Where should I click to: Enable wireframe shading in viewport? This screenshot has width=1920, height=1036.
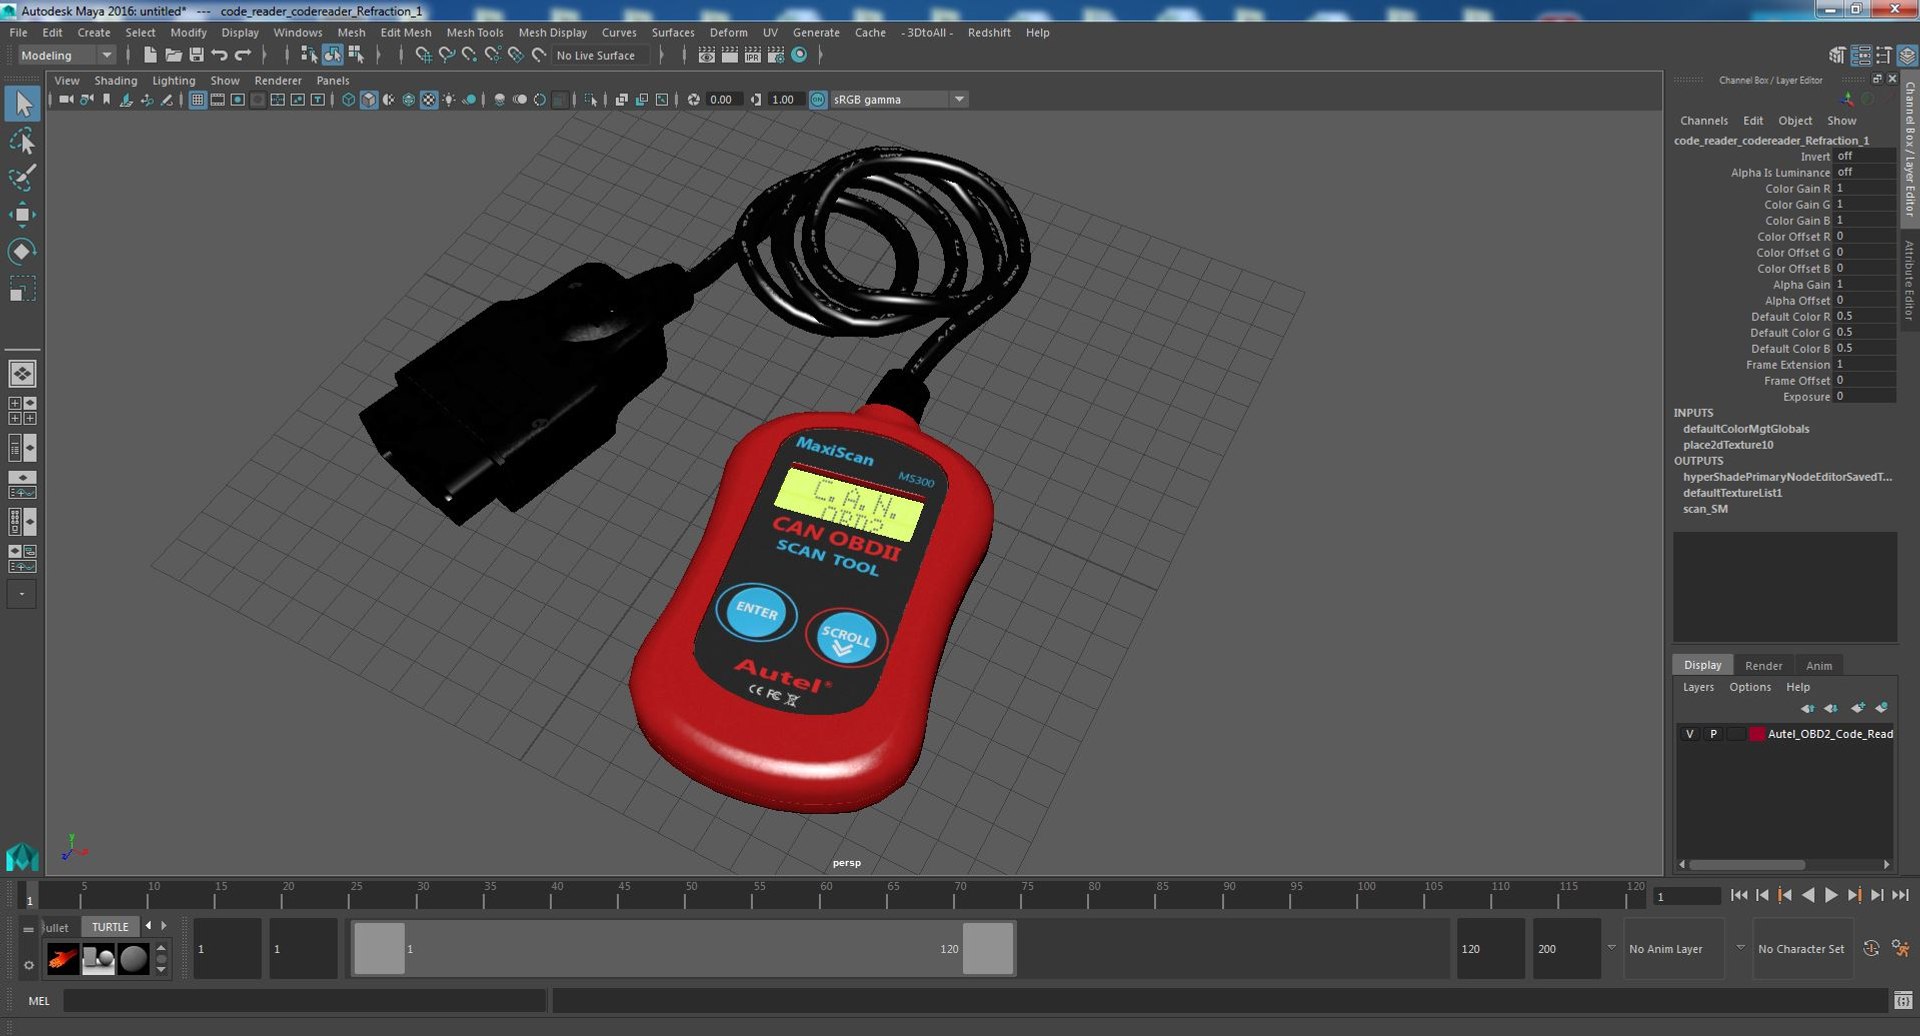coord(348,99)
